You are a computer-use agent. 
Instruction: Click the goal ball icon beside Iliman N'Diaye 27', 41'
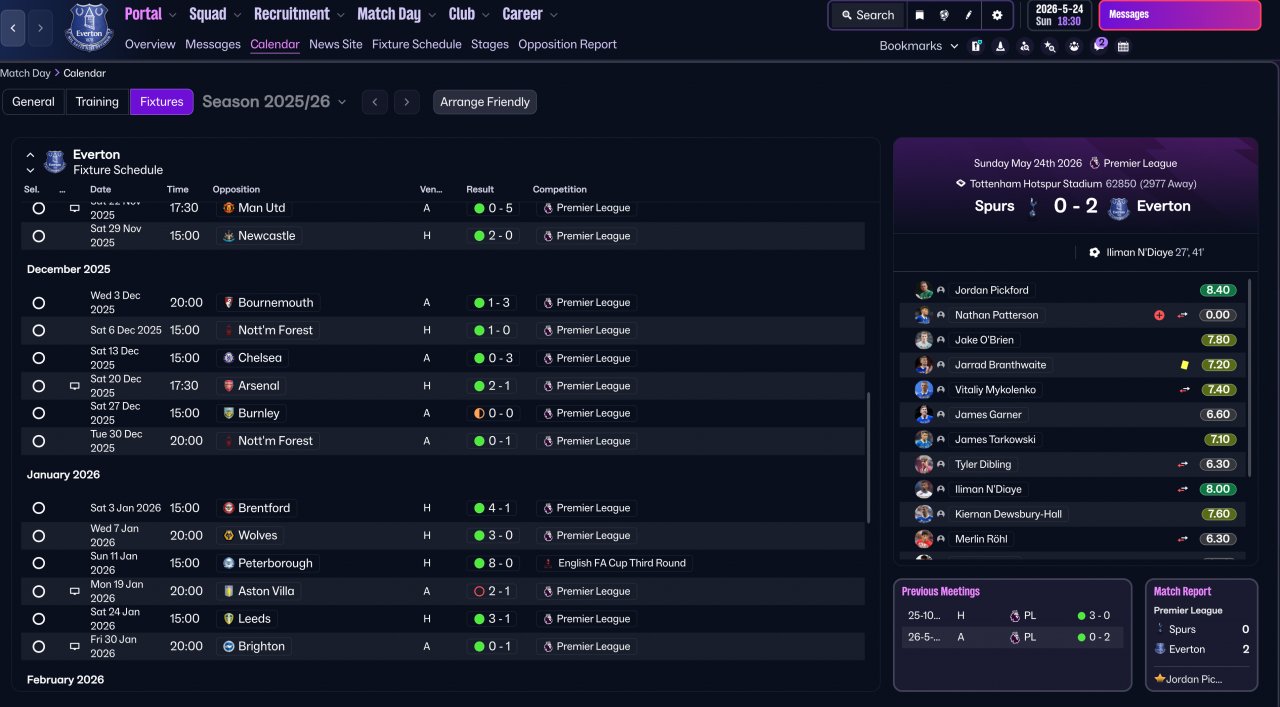tap(1094, 253)
